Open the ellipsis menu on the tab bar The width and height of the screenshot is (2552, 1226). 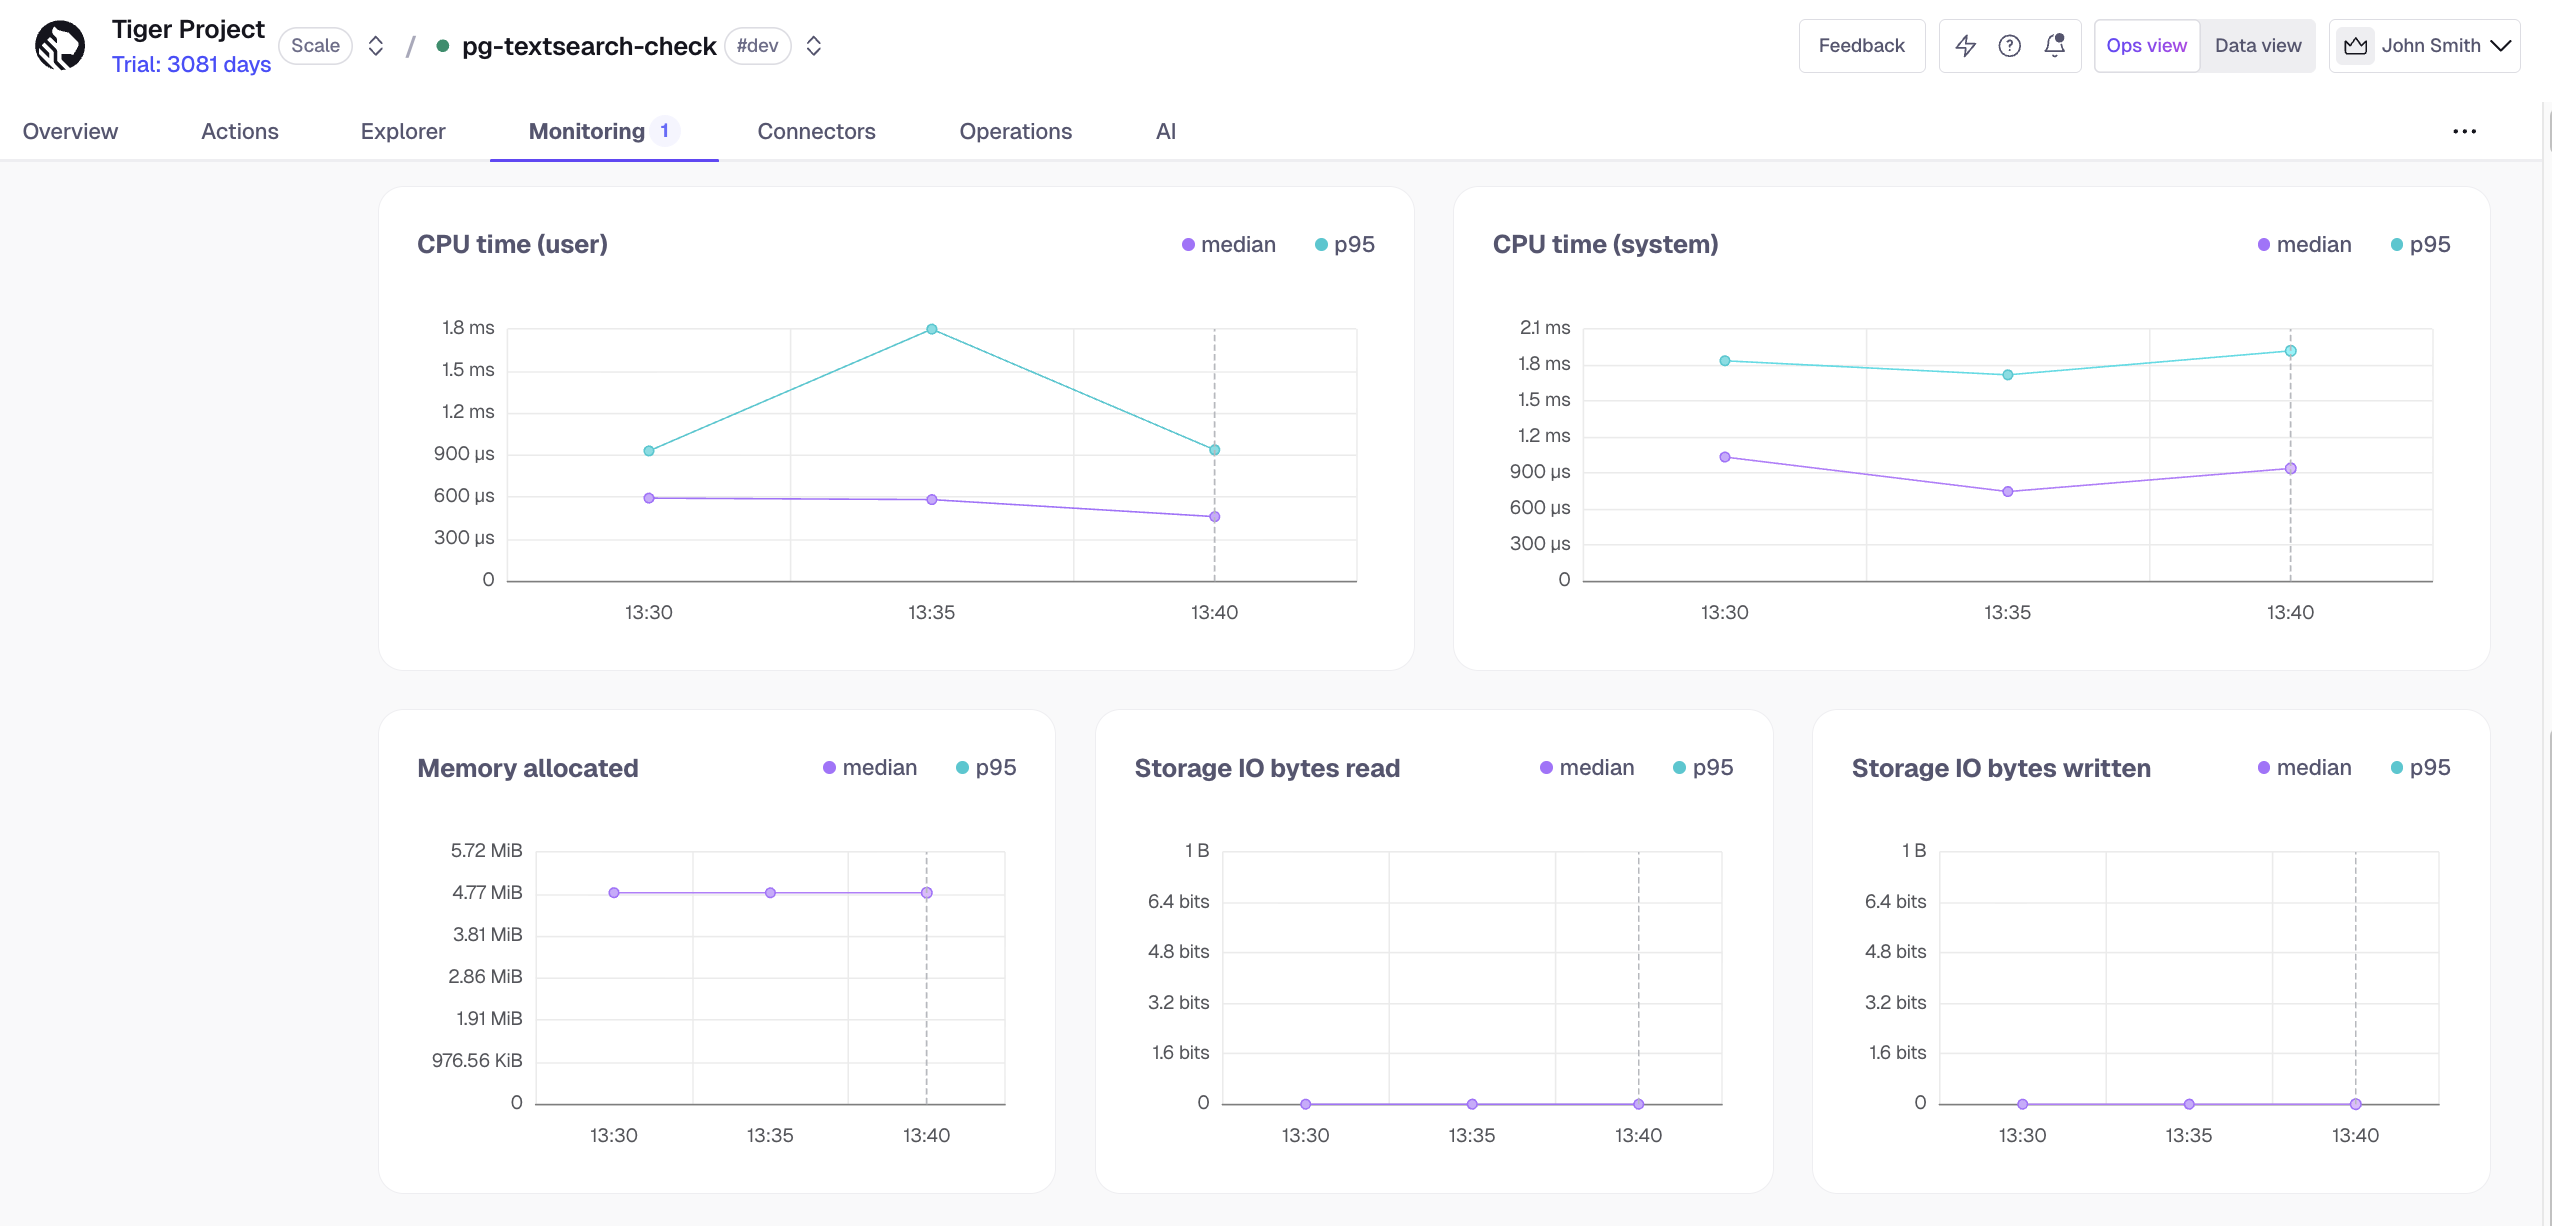tap(2465, 131)
